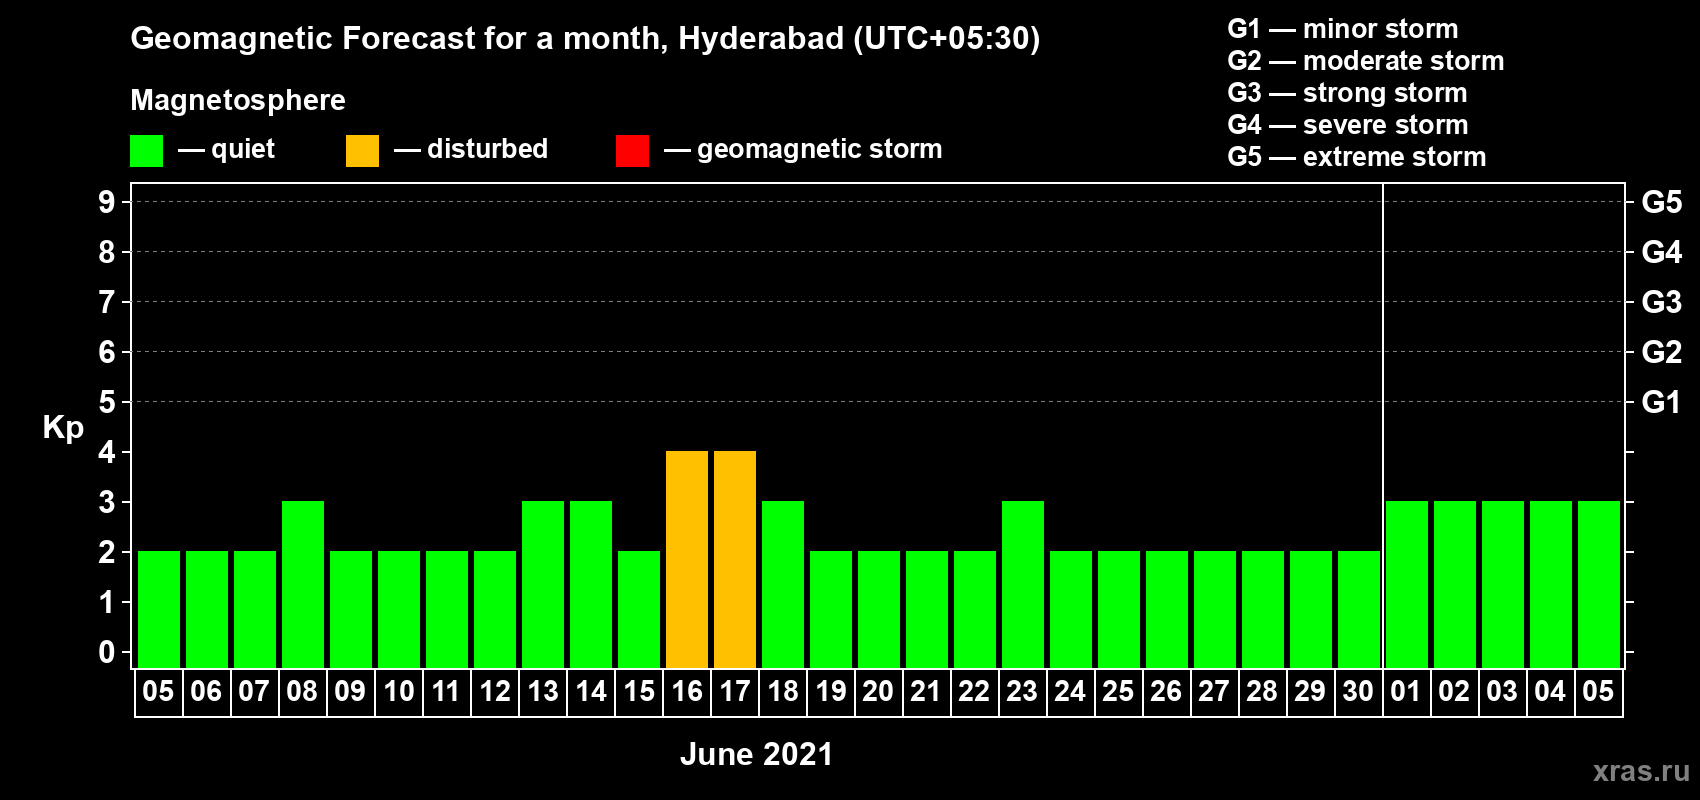Viewport: 1700px width, 800px height.
Task: Click 'G2 — moderate storm' legend line
Action: click(1366, 61)
